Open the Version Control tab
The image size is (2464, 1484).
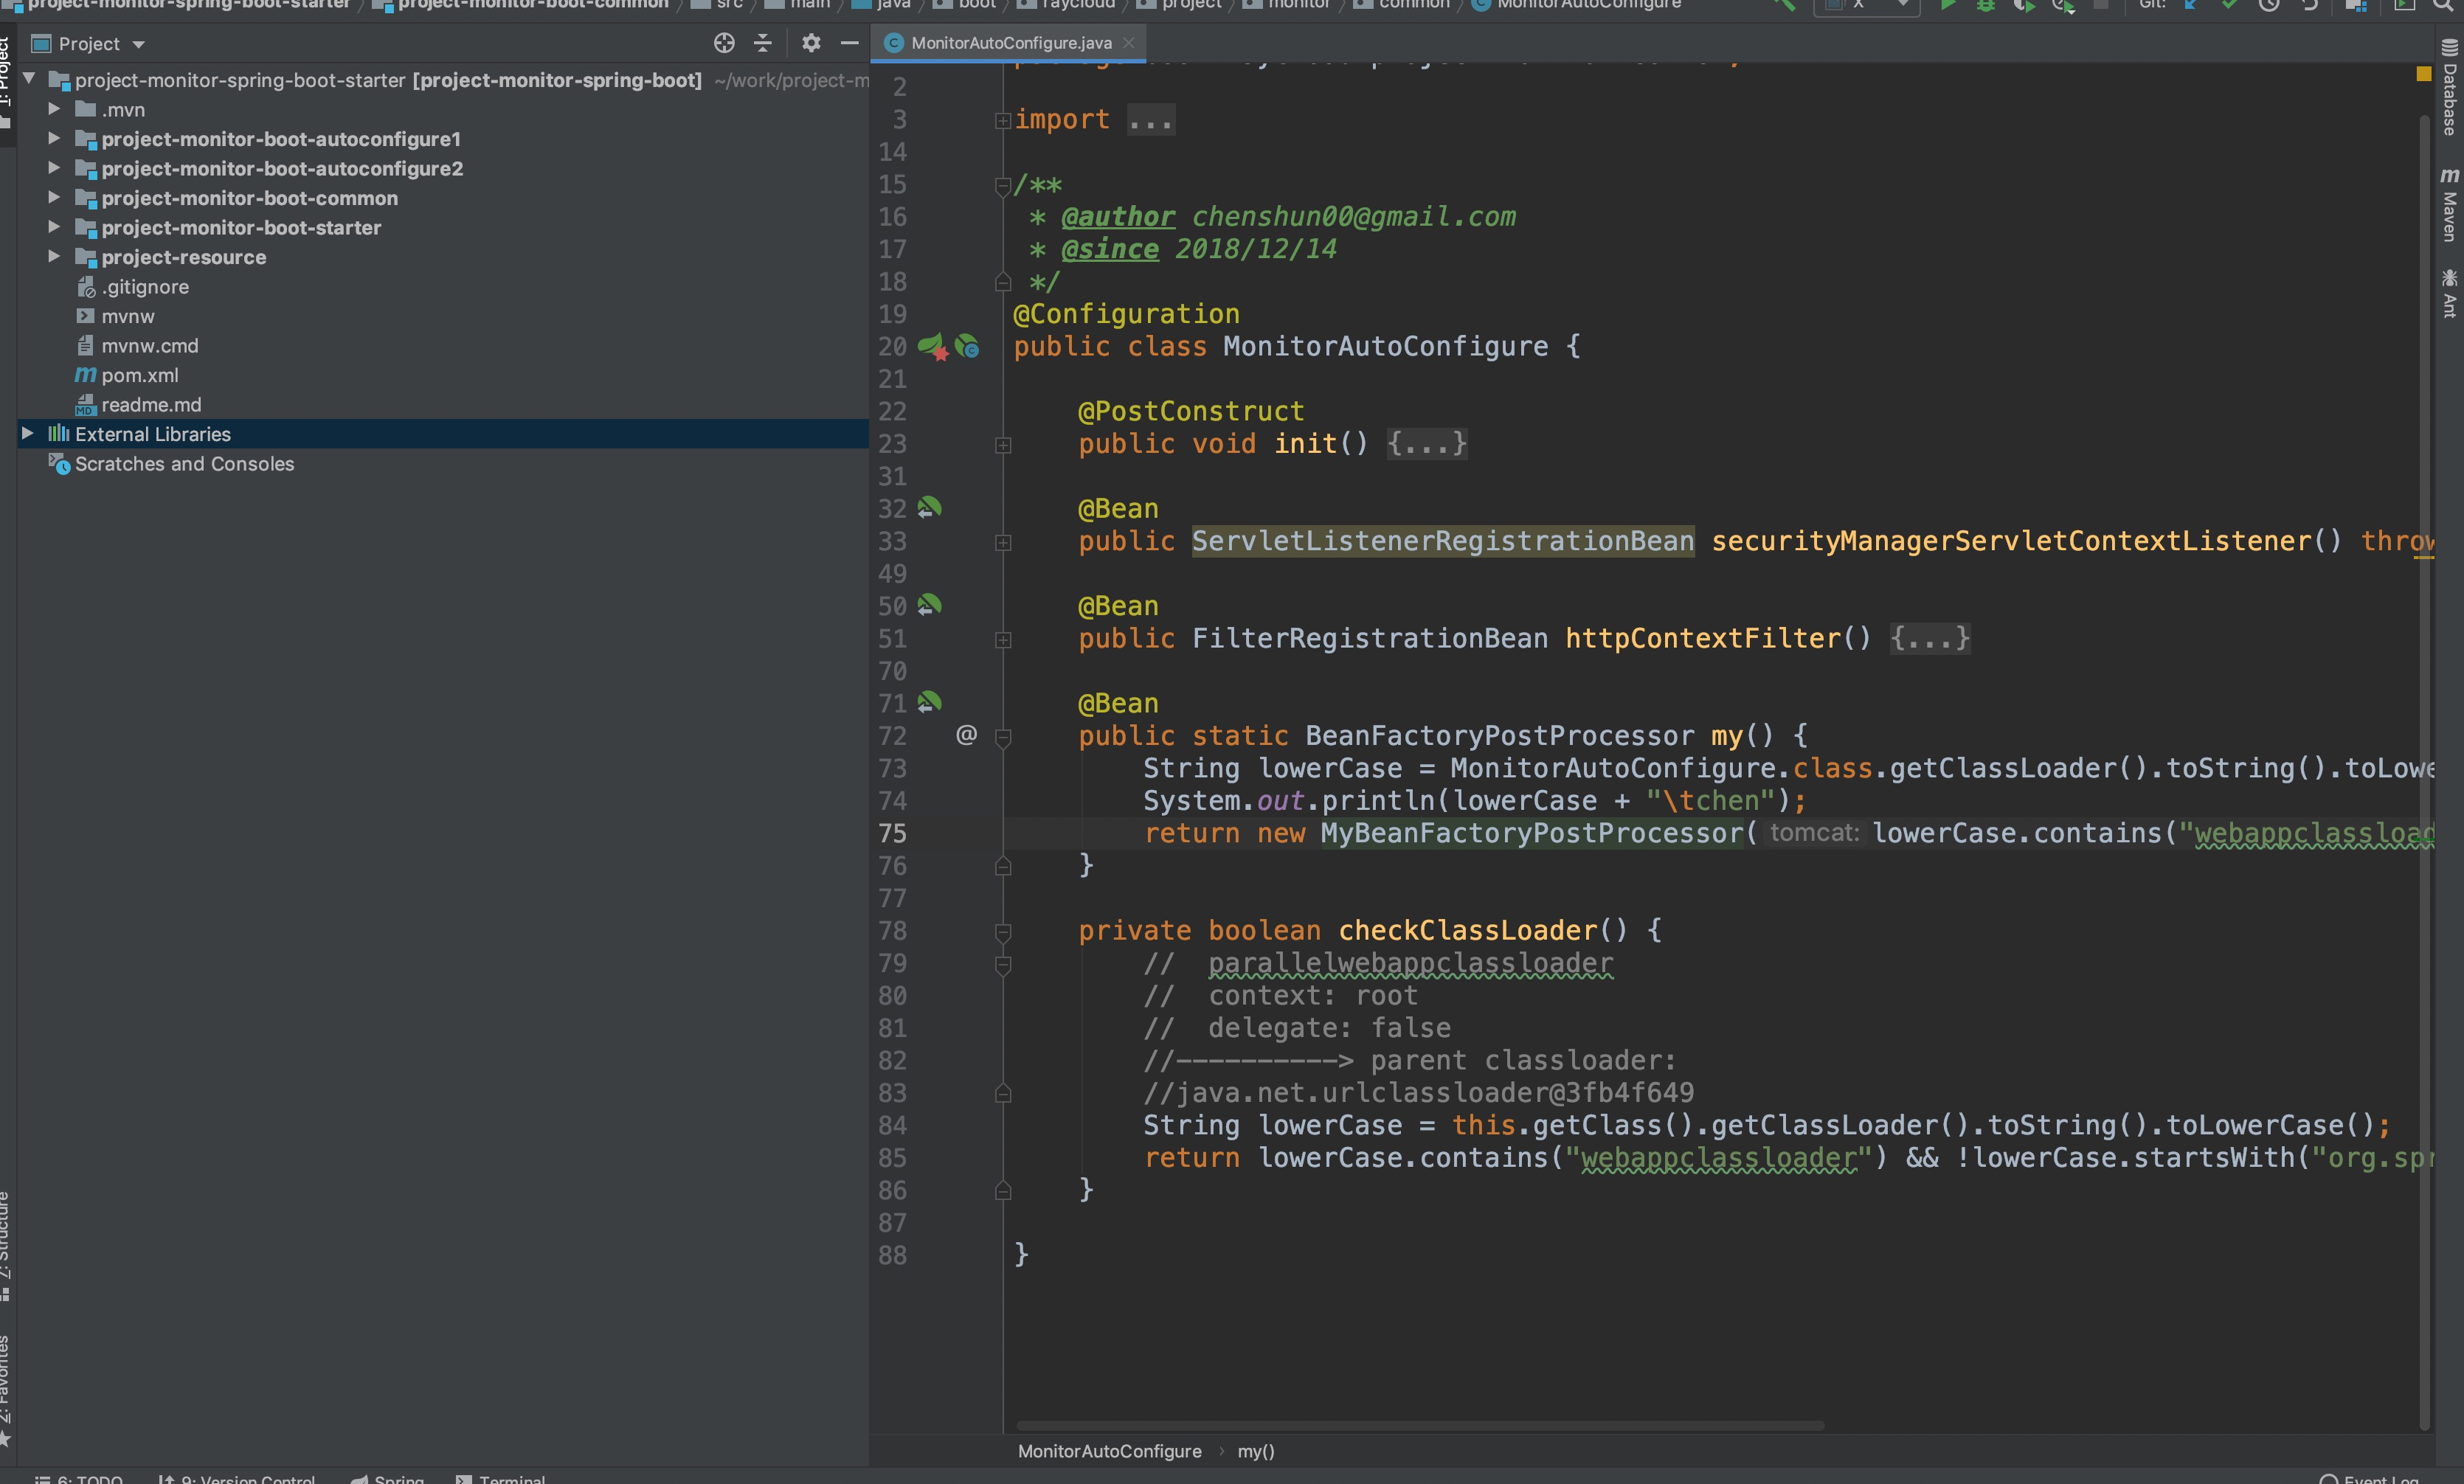[x=238, y=1477]
